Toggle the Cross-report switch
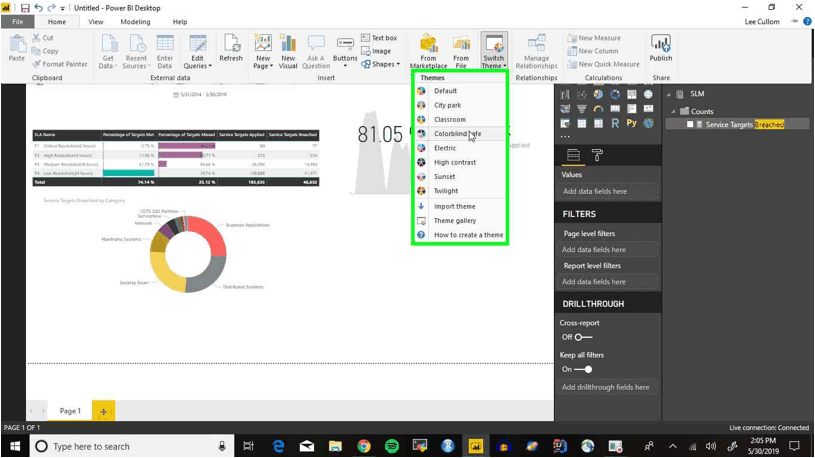Viewport: 815px width, 458px height. click(583, 337)
